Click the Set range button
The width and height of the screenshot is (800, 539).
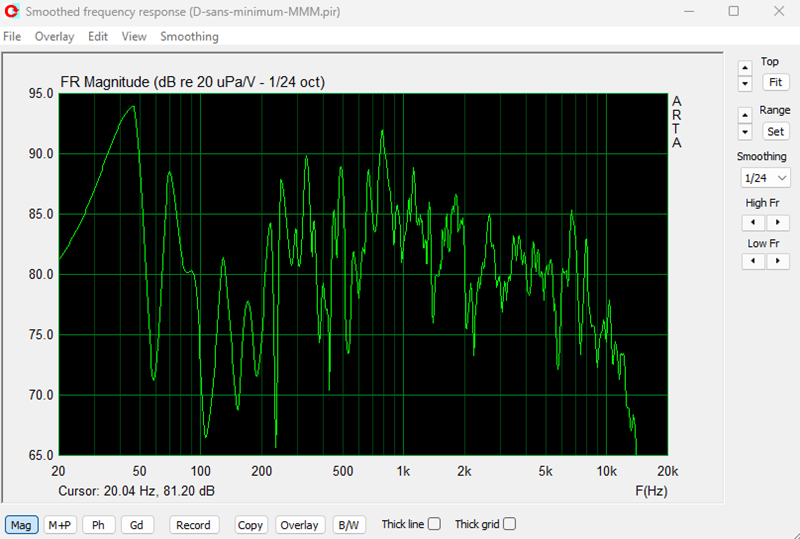(x=776, y=132)
